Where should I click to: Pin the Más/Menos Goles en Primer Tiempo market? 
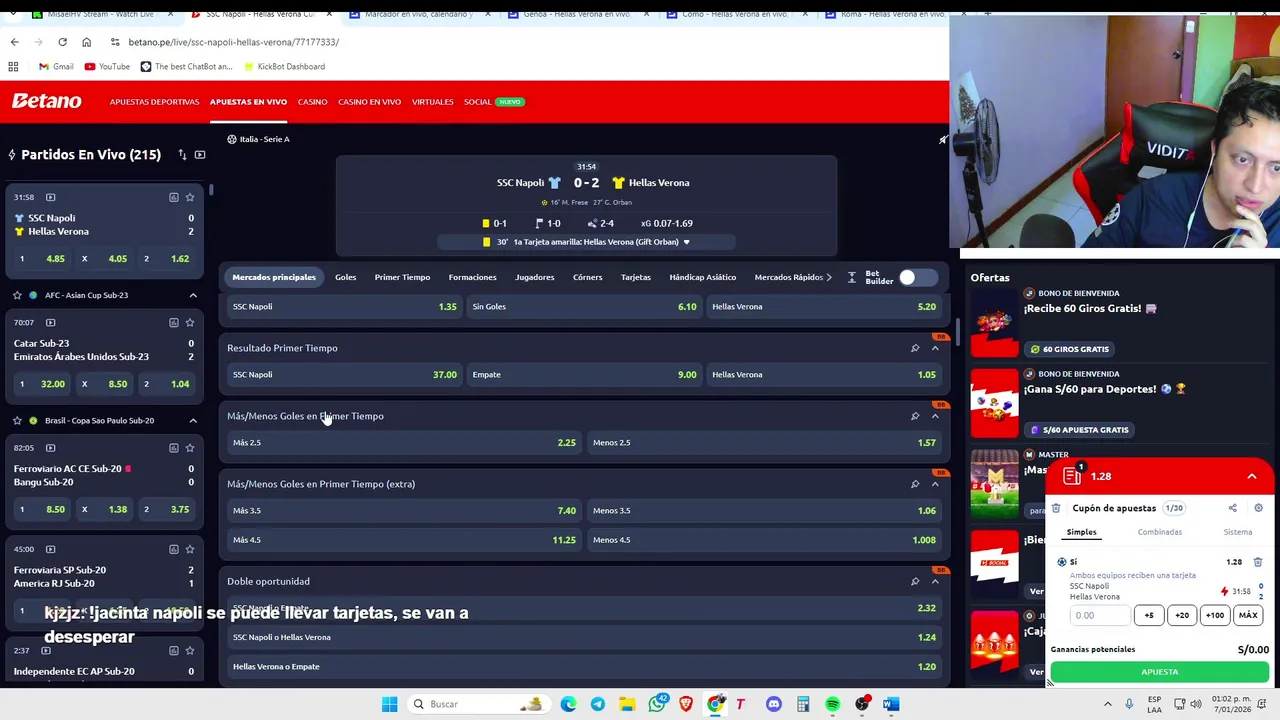coord(915,416)
